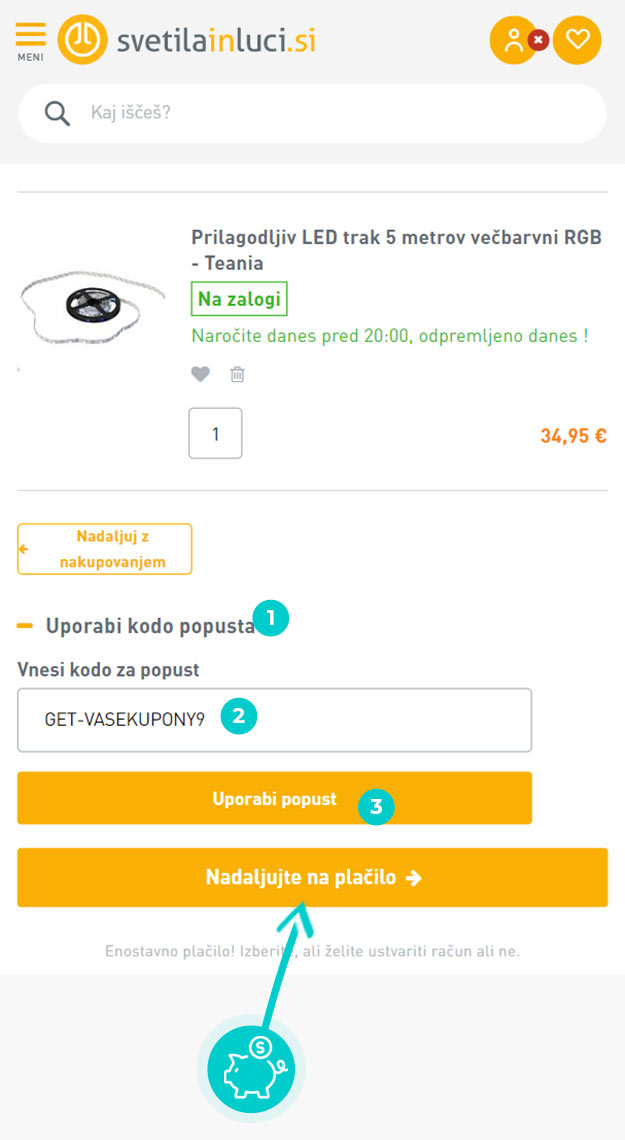625x1140 pixels.
Task: Click the quantity box showing 1
Action: click(215, 433)
